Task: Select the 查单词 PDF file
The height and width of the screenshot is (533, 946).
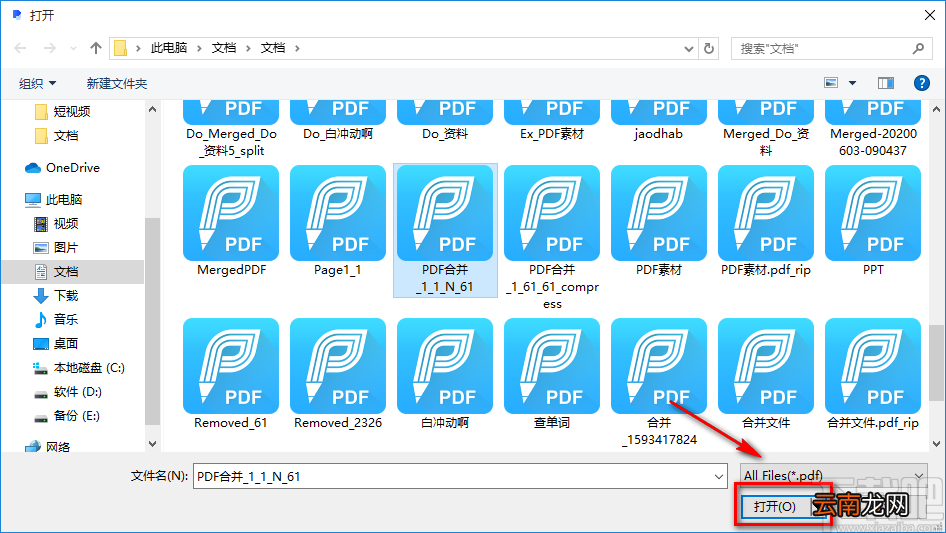Action: pos(552,366)
